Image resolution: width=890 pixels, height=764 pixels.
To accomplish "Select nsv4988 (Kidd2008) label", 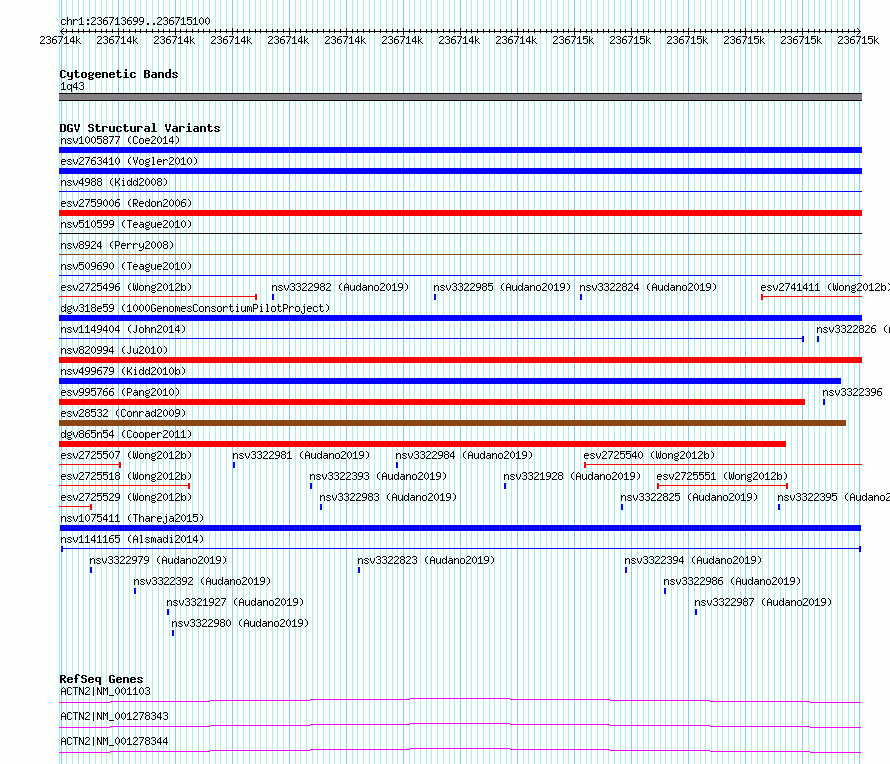I will click(x=114, y=182).
